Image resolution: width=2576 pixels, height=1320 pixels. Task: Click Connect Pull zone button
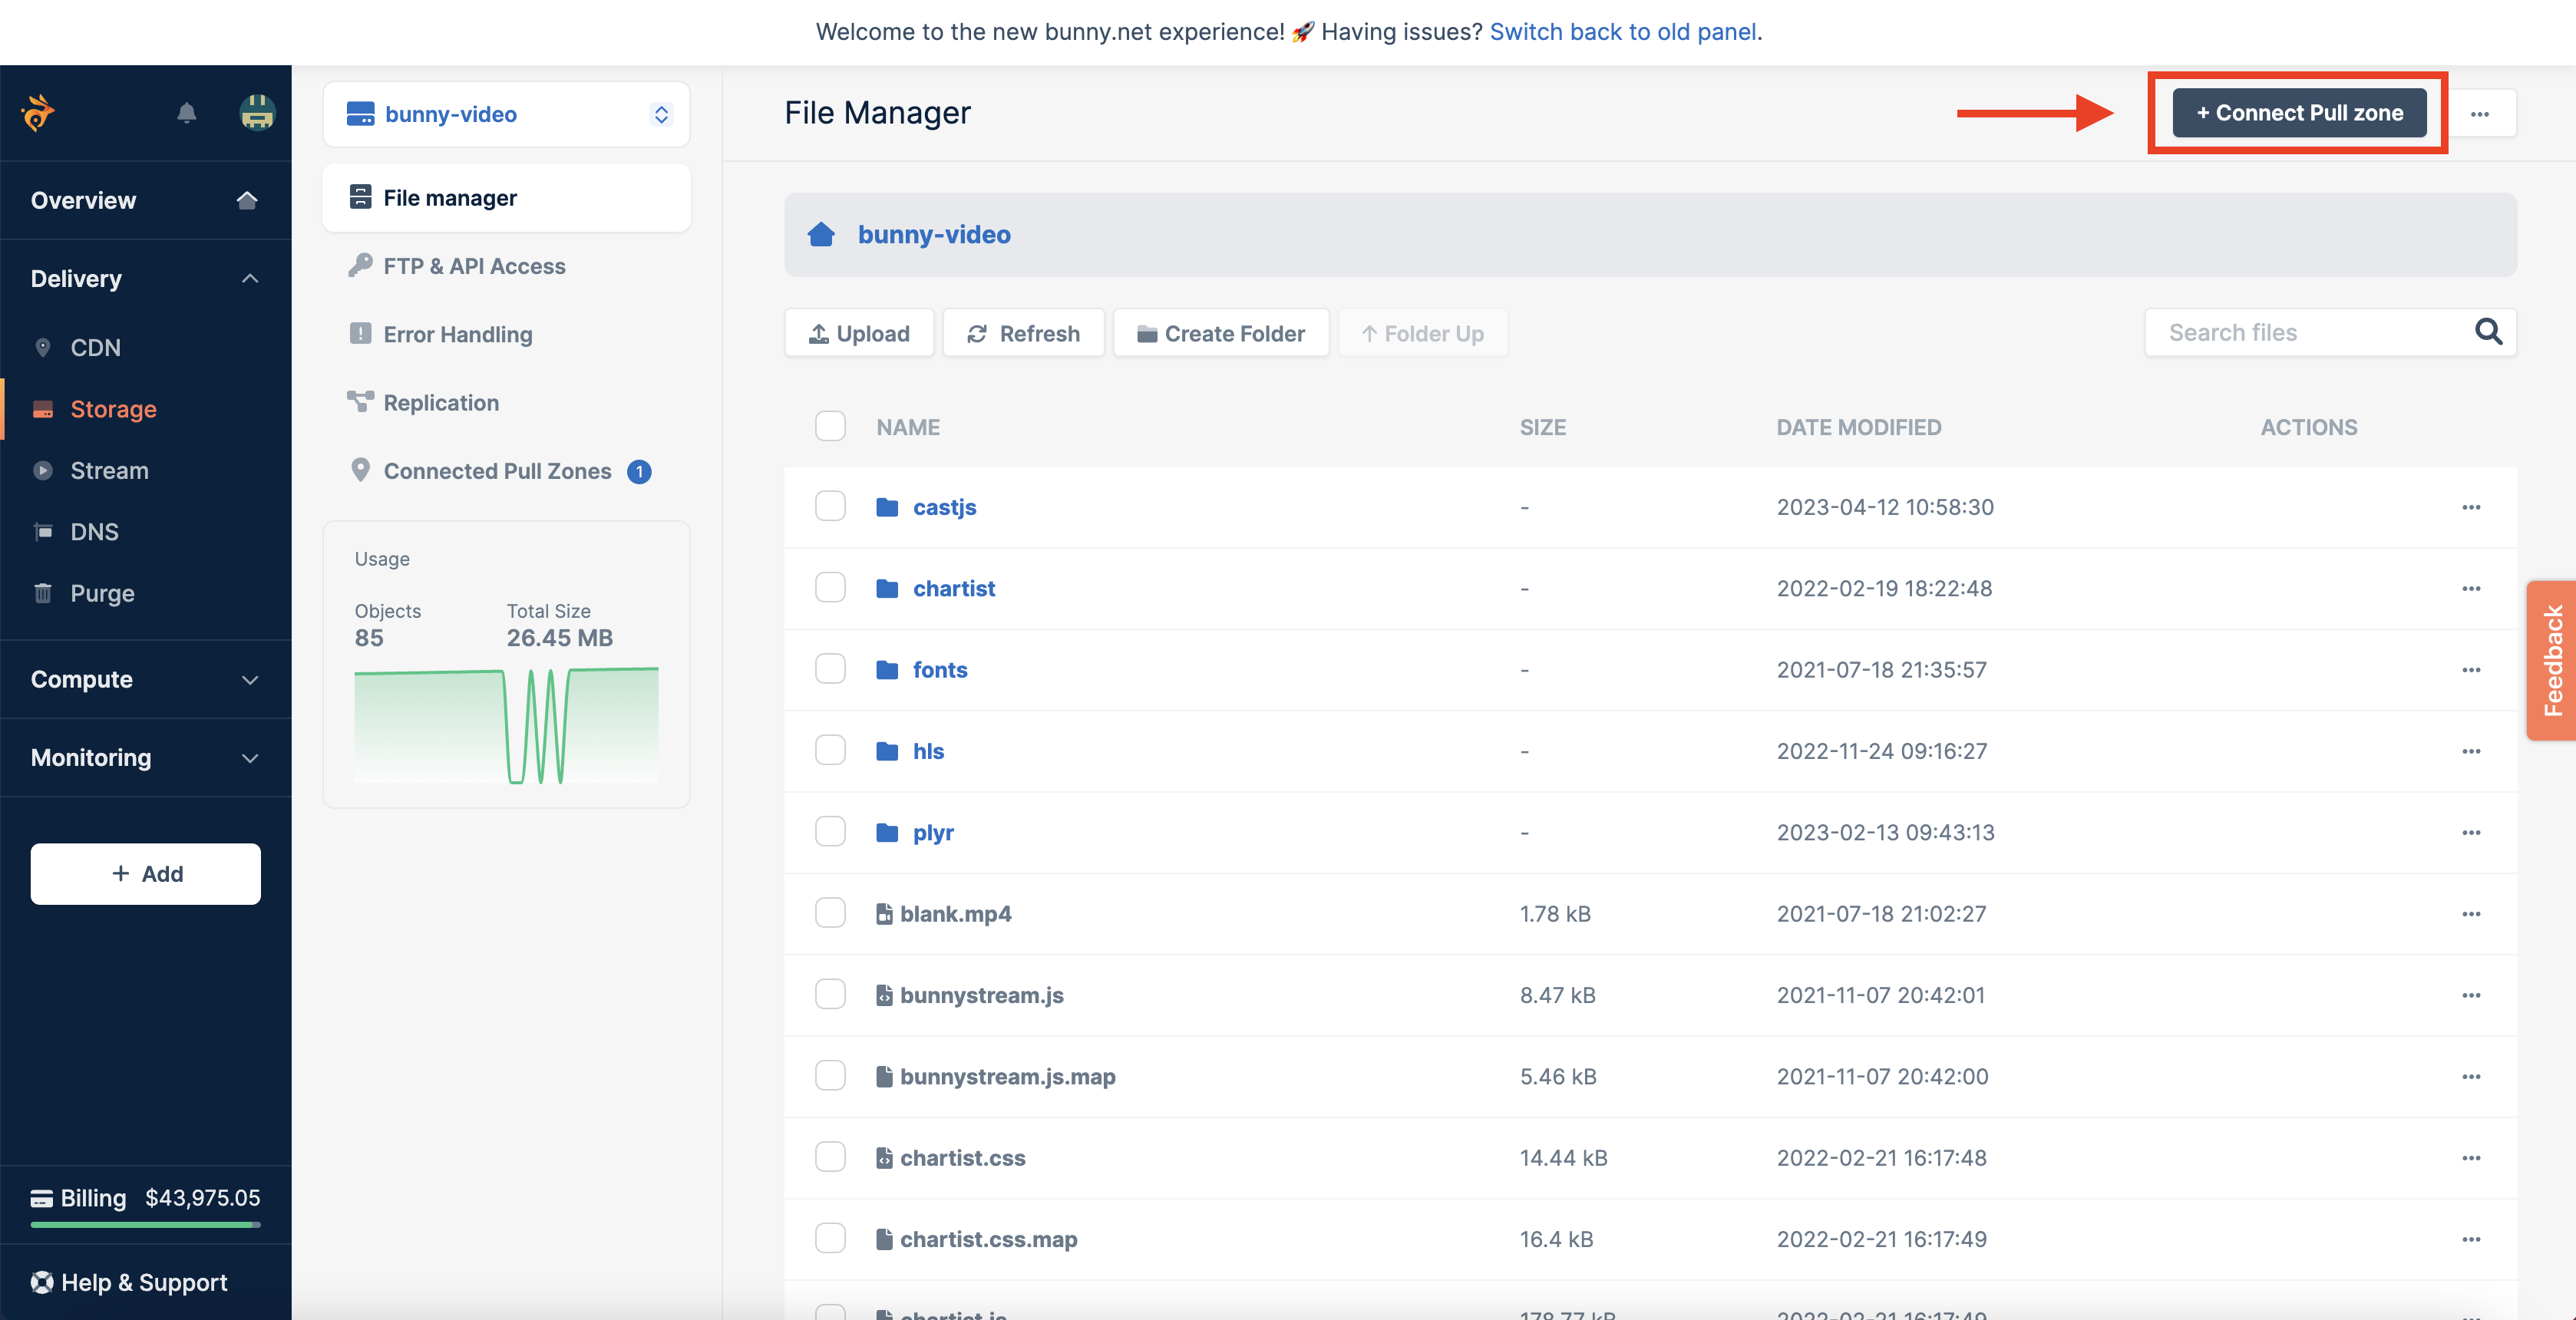[x=2299, y=113]
